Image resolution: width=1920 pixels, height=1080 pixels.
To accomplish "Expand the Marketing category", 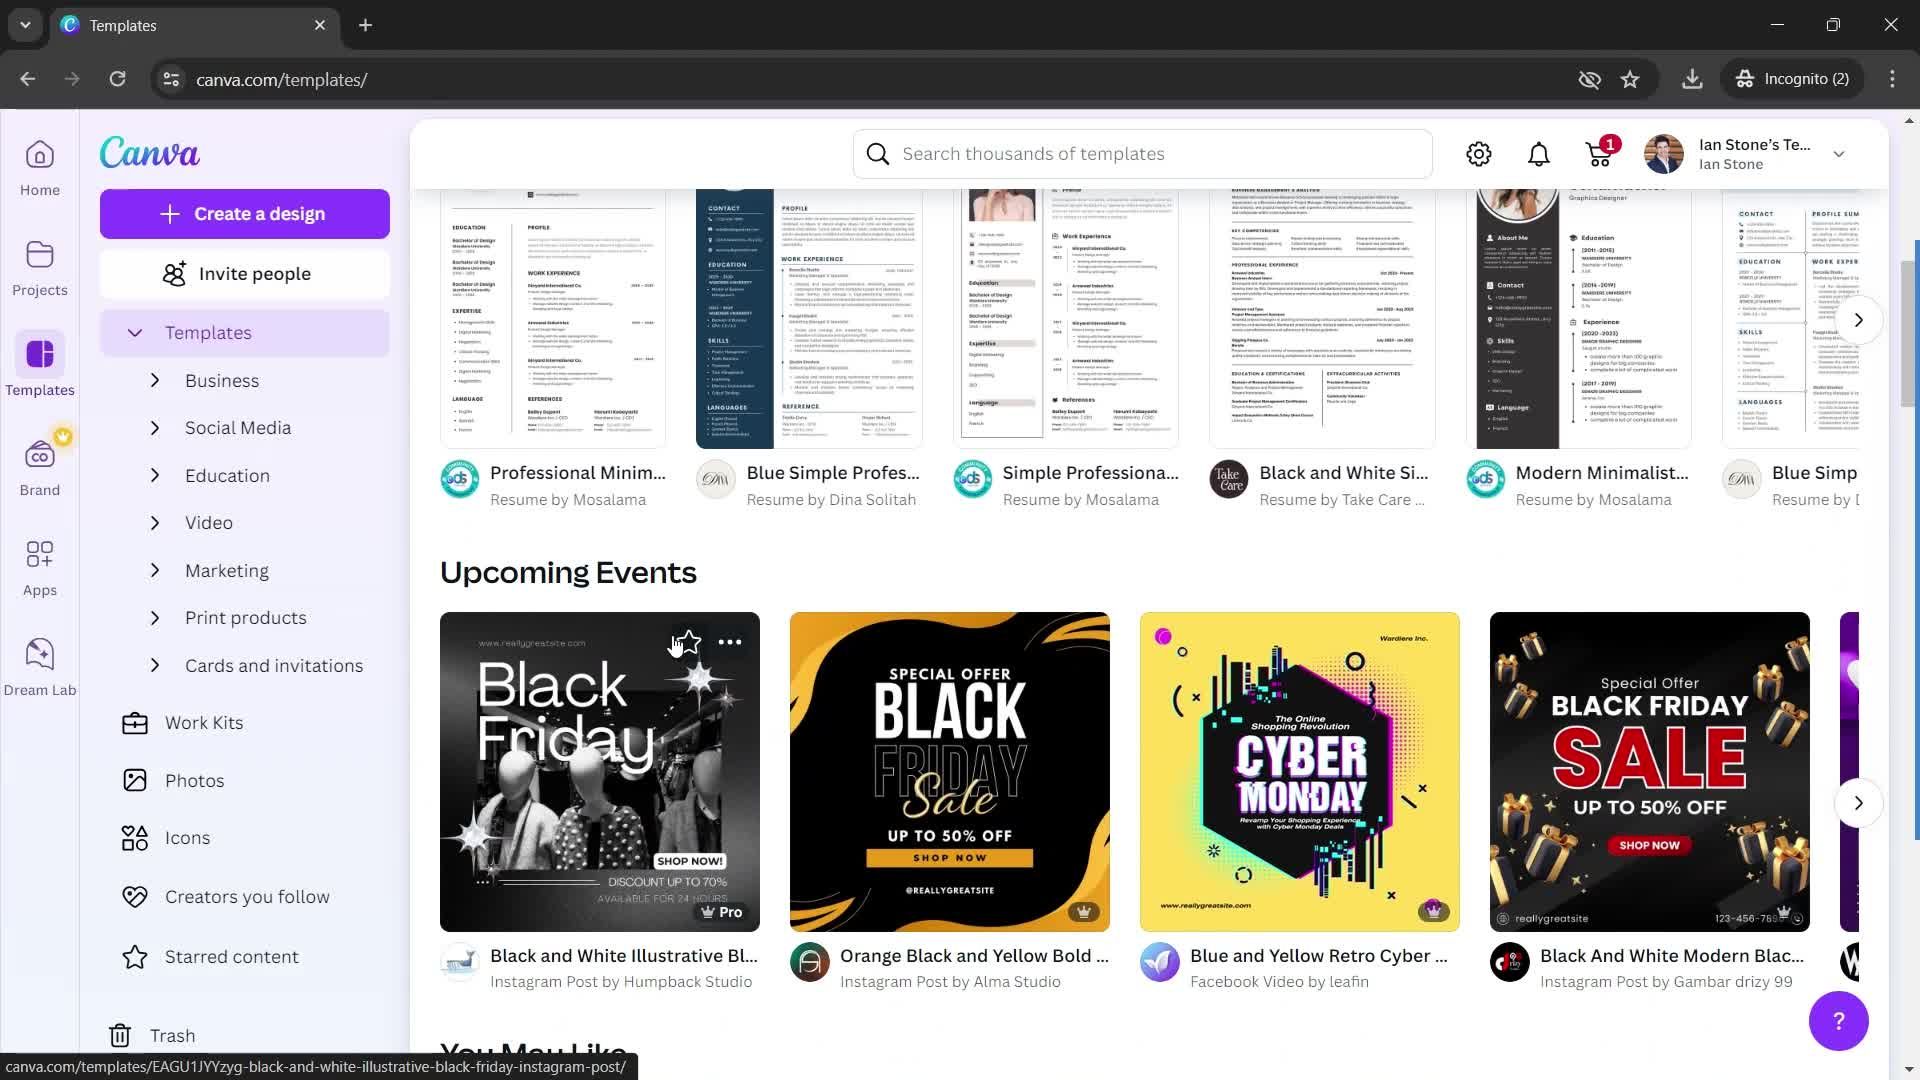I will 155,571.
